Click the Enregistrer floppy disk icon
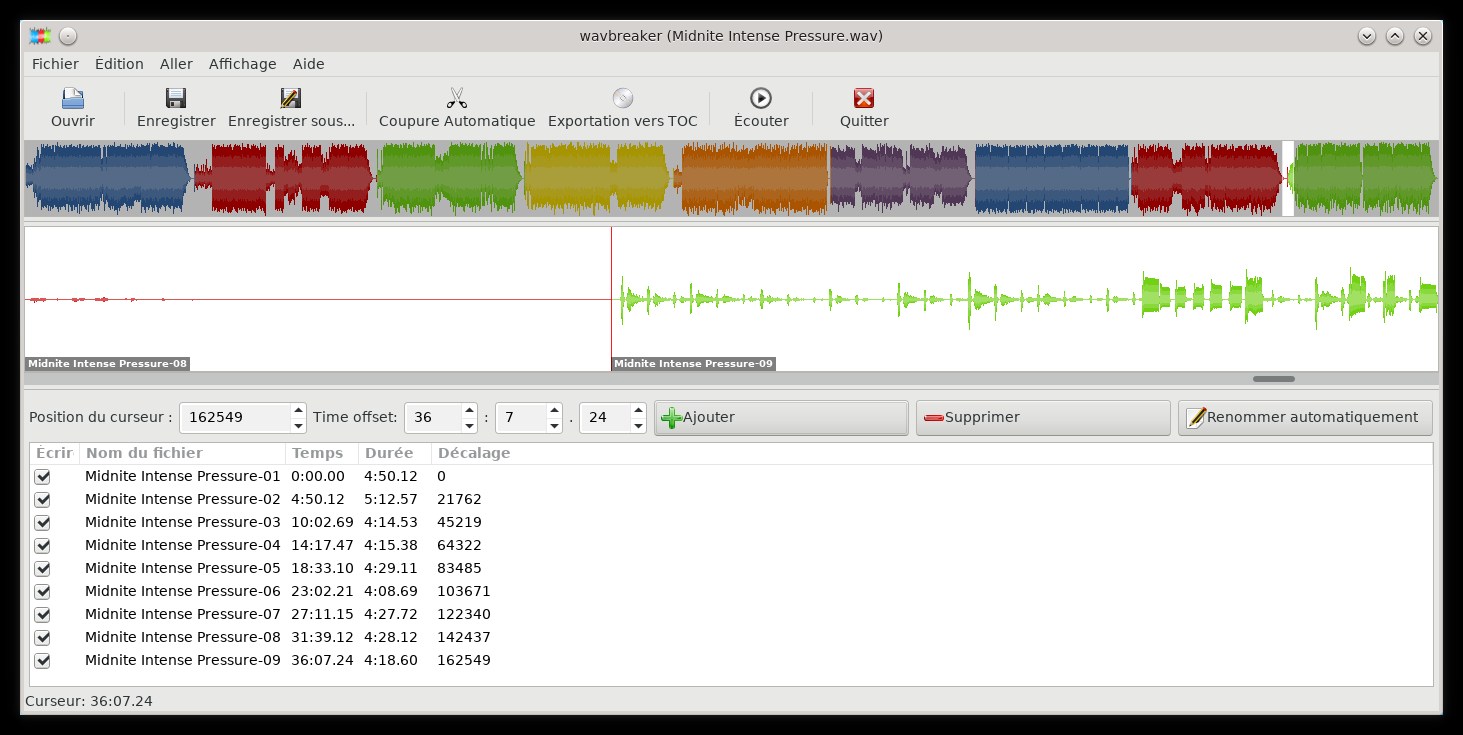Image resolution: width=1463 pixels, height=735 pixels. [176, 98]
